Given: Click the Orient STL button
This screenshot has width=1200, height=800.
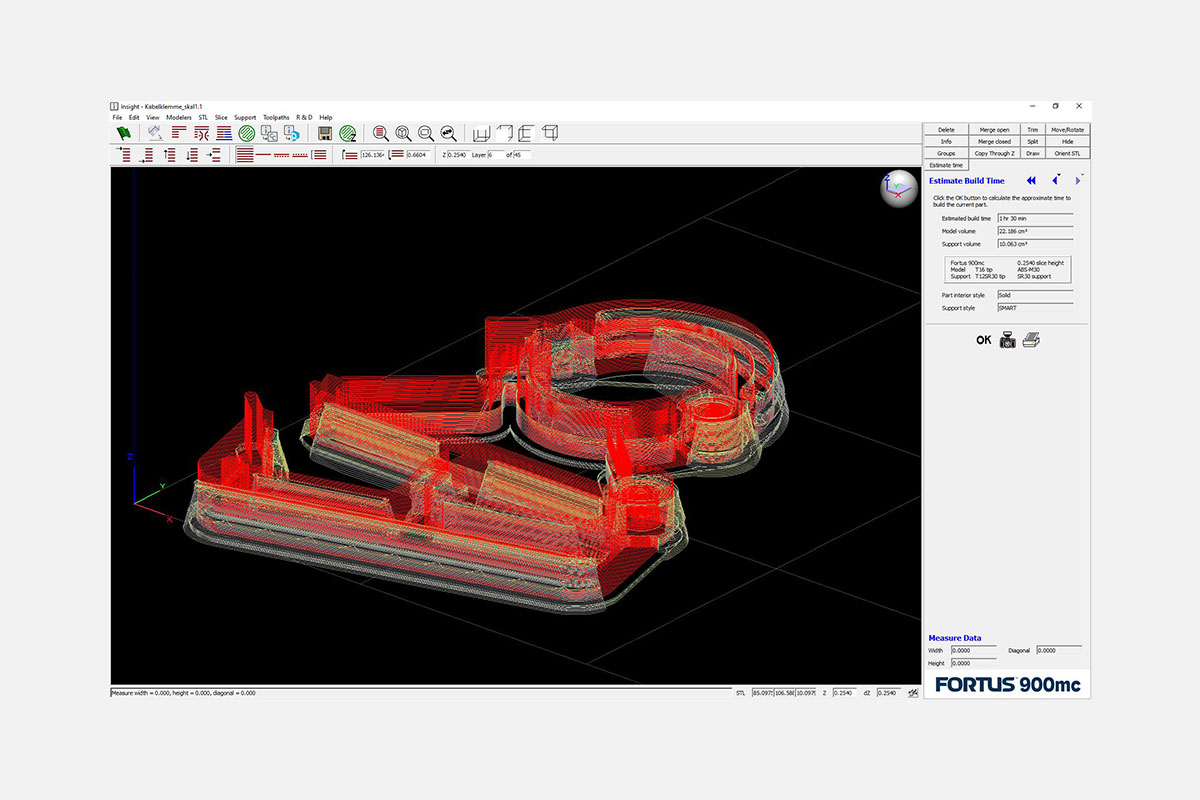Looking at the screenshot, I should tap(1067, 153).
